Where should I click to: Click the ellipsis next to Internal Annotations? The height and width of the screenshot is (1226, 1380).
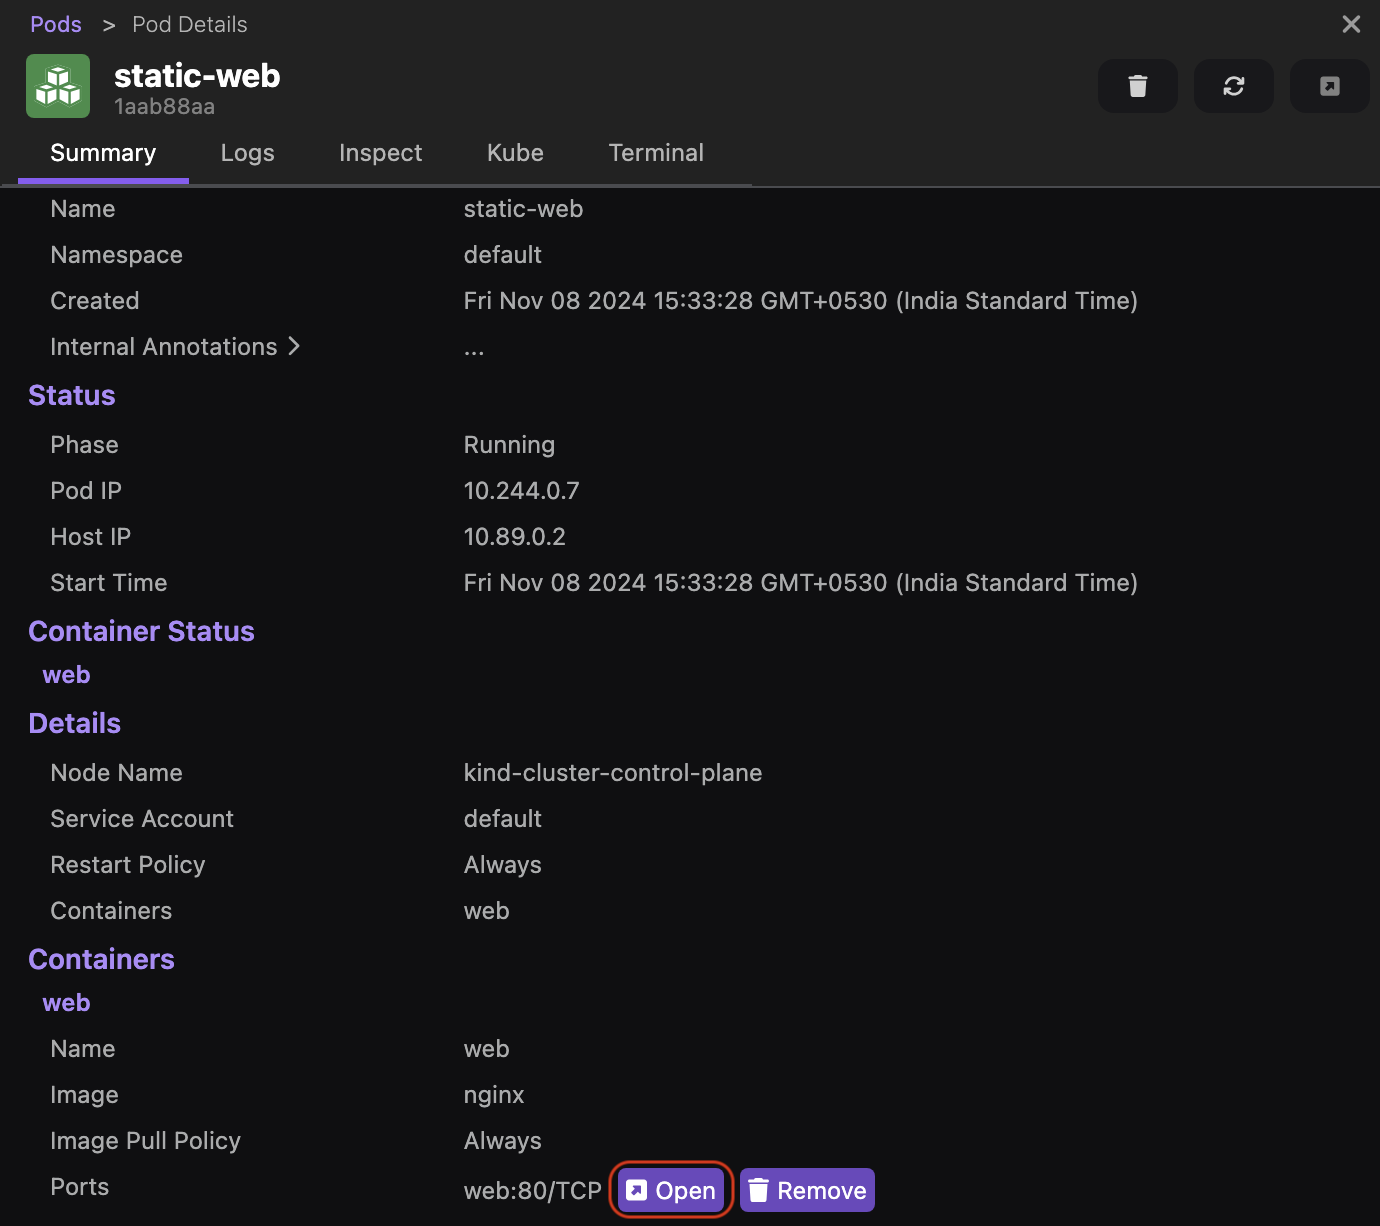click(474, 349)
